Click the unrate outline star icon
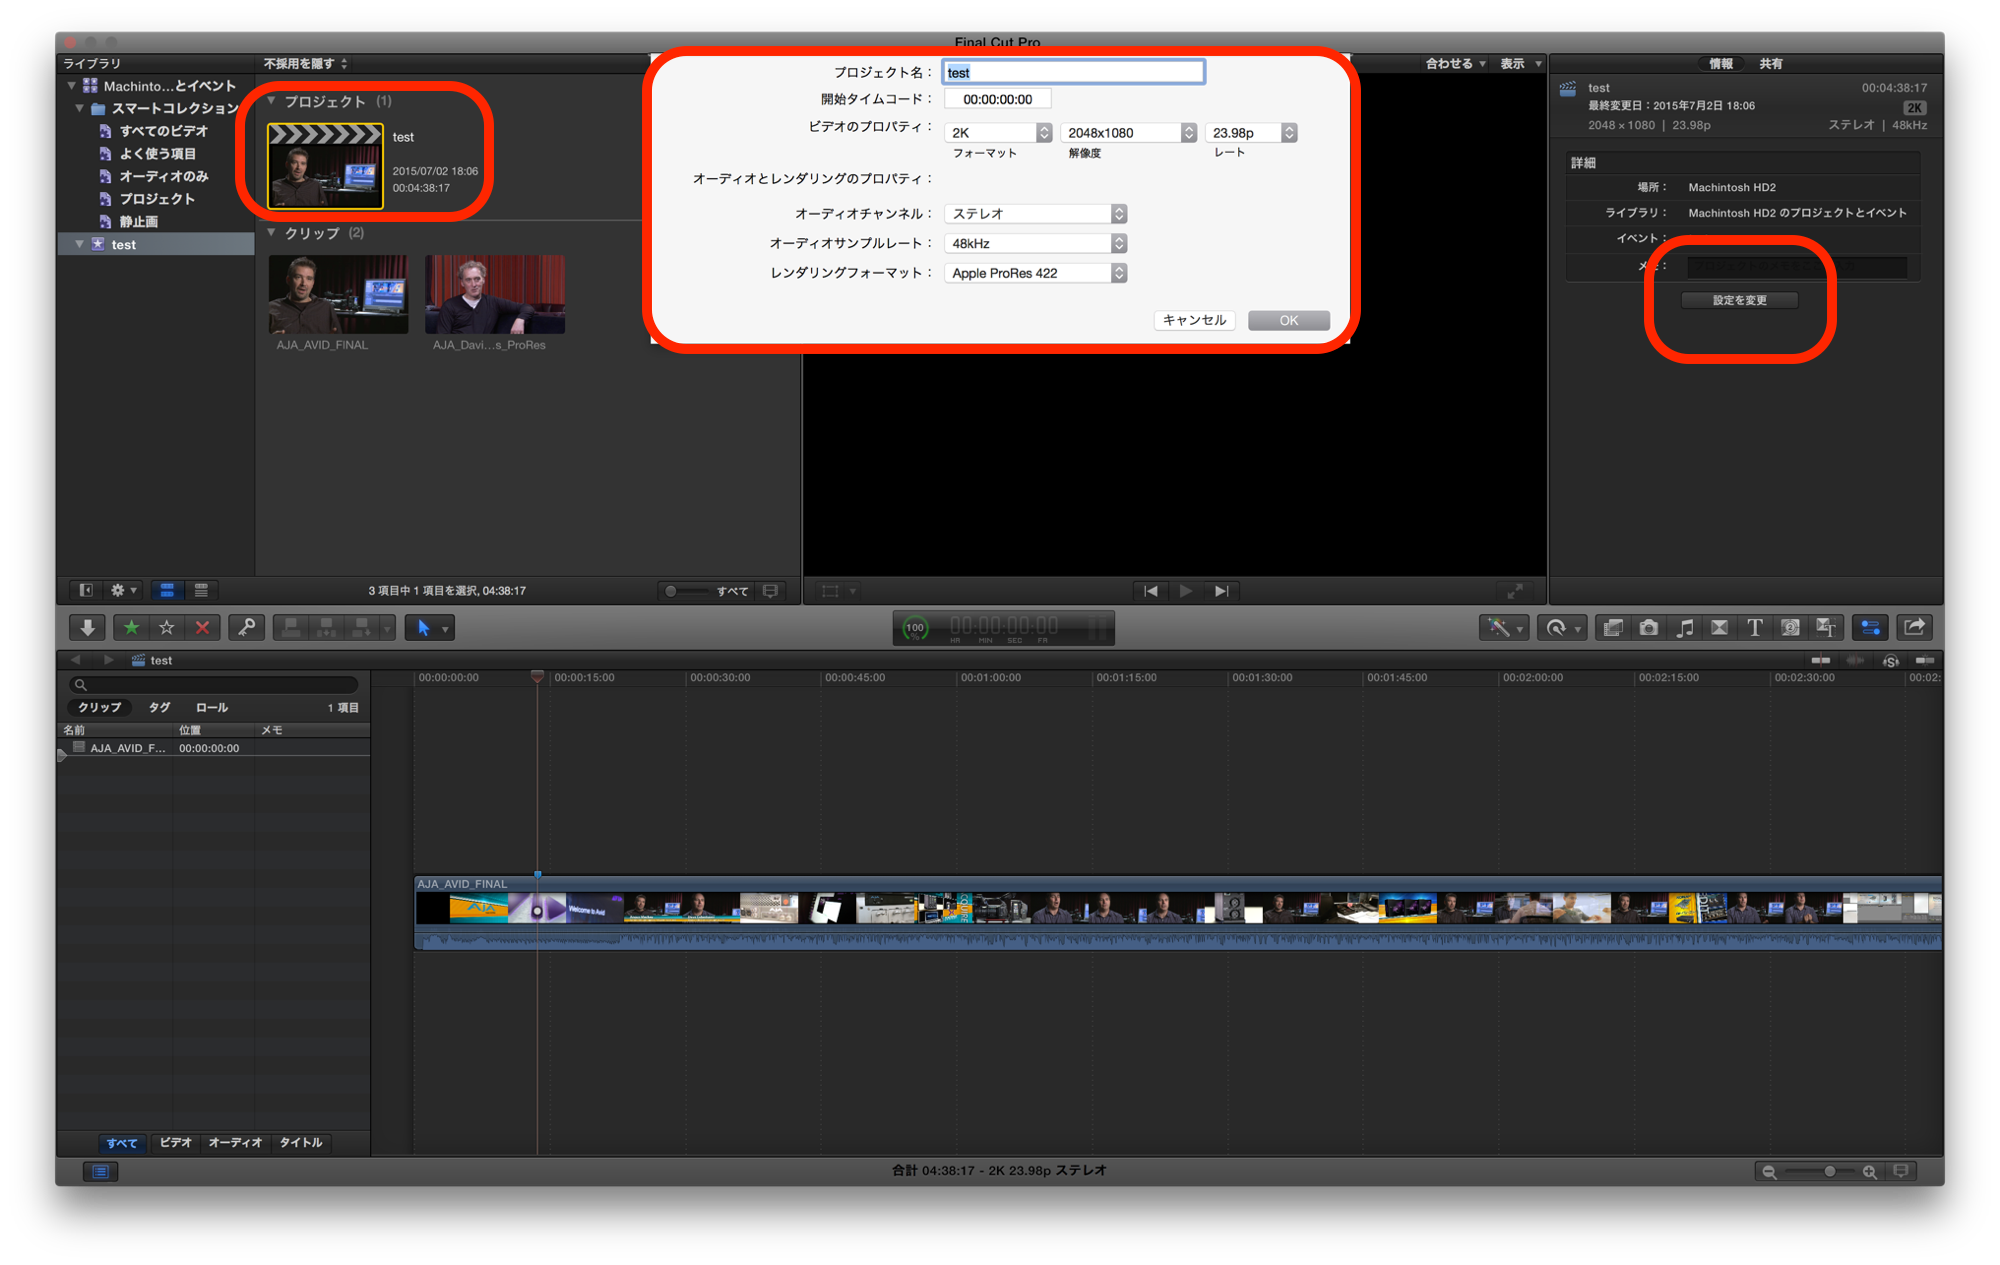The width and height of the screenshot is (2000, 1265). [x=167, y=628]
